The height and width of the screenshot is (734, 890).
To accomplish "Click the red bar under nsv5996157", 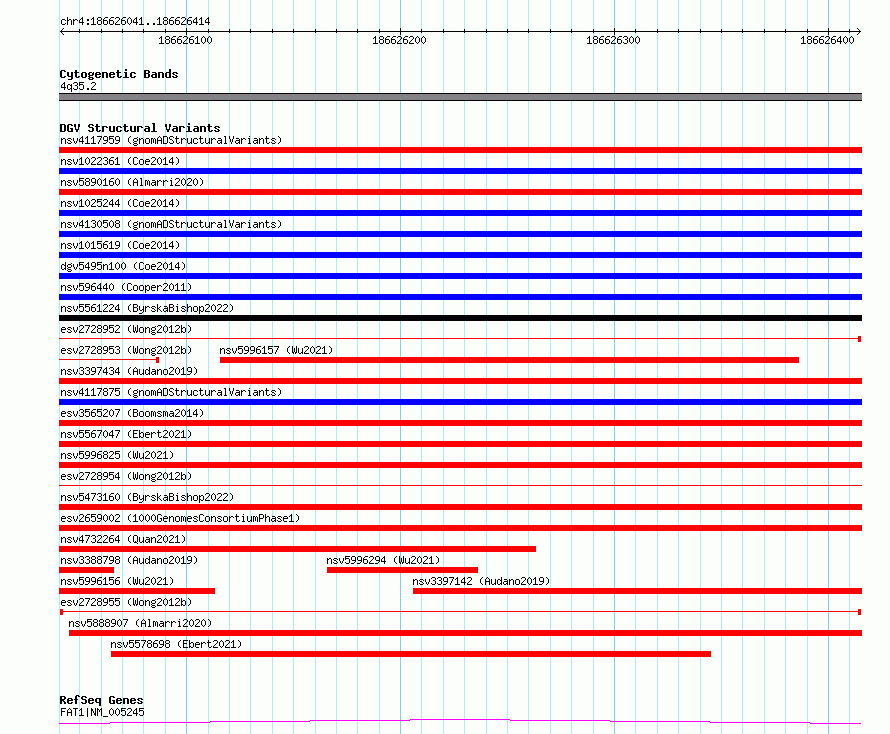I will [x=509, y=360].
